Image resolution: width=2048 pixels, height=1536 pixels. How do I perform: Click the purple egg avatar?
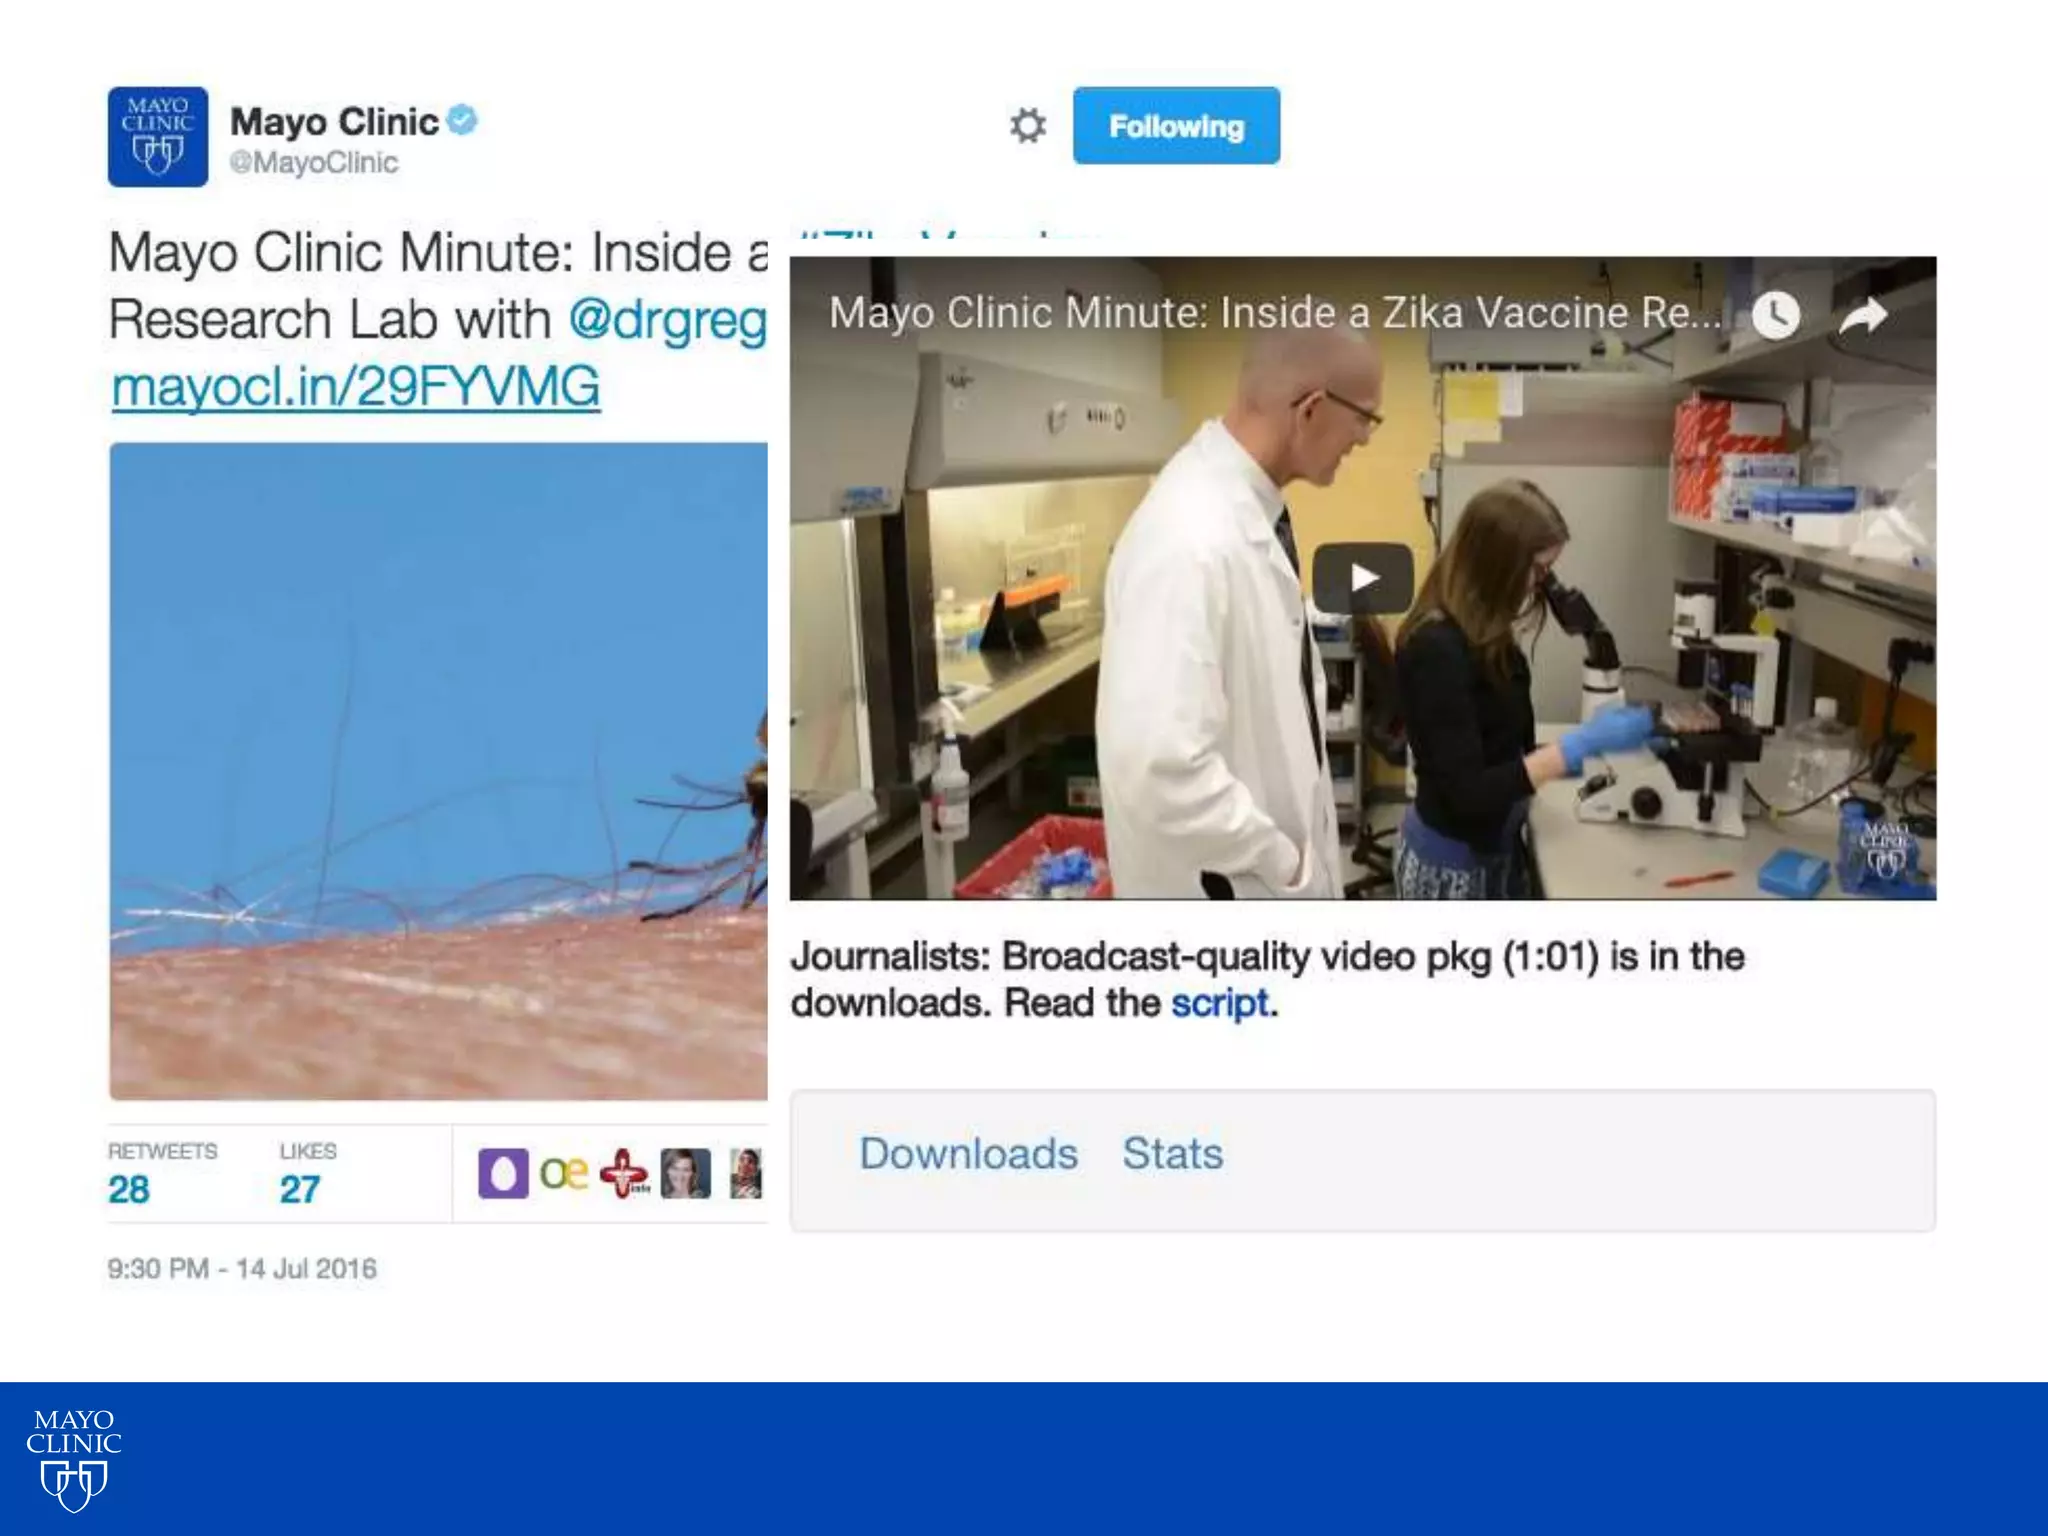[503, 1173]
